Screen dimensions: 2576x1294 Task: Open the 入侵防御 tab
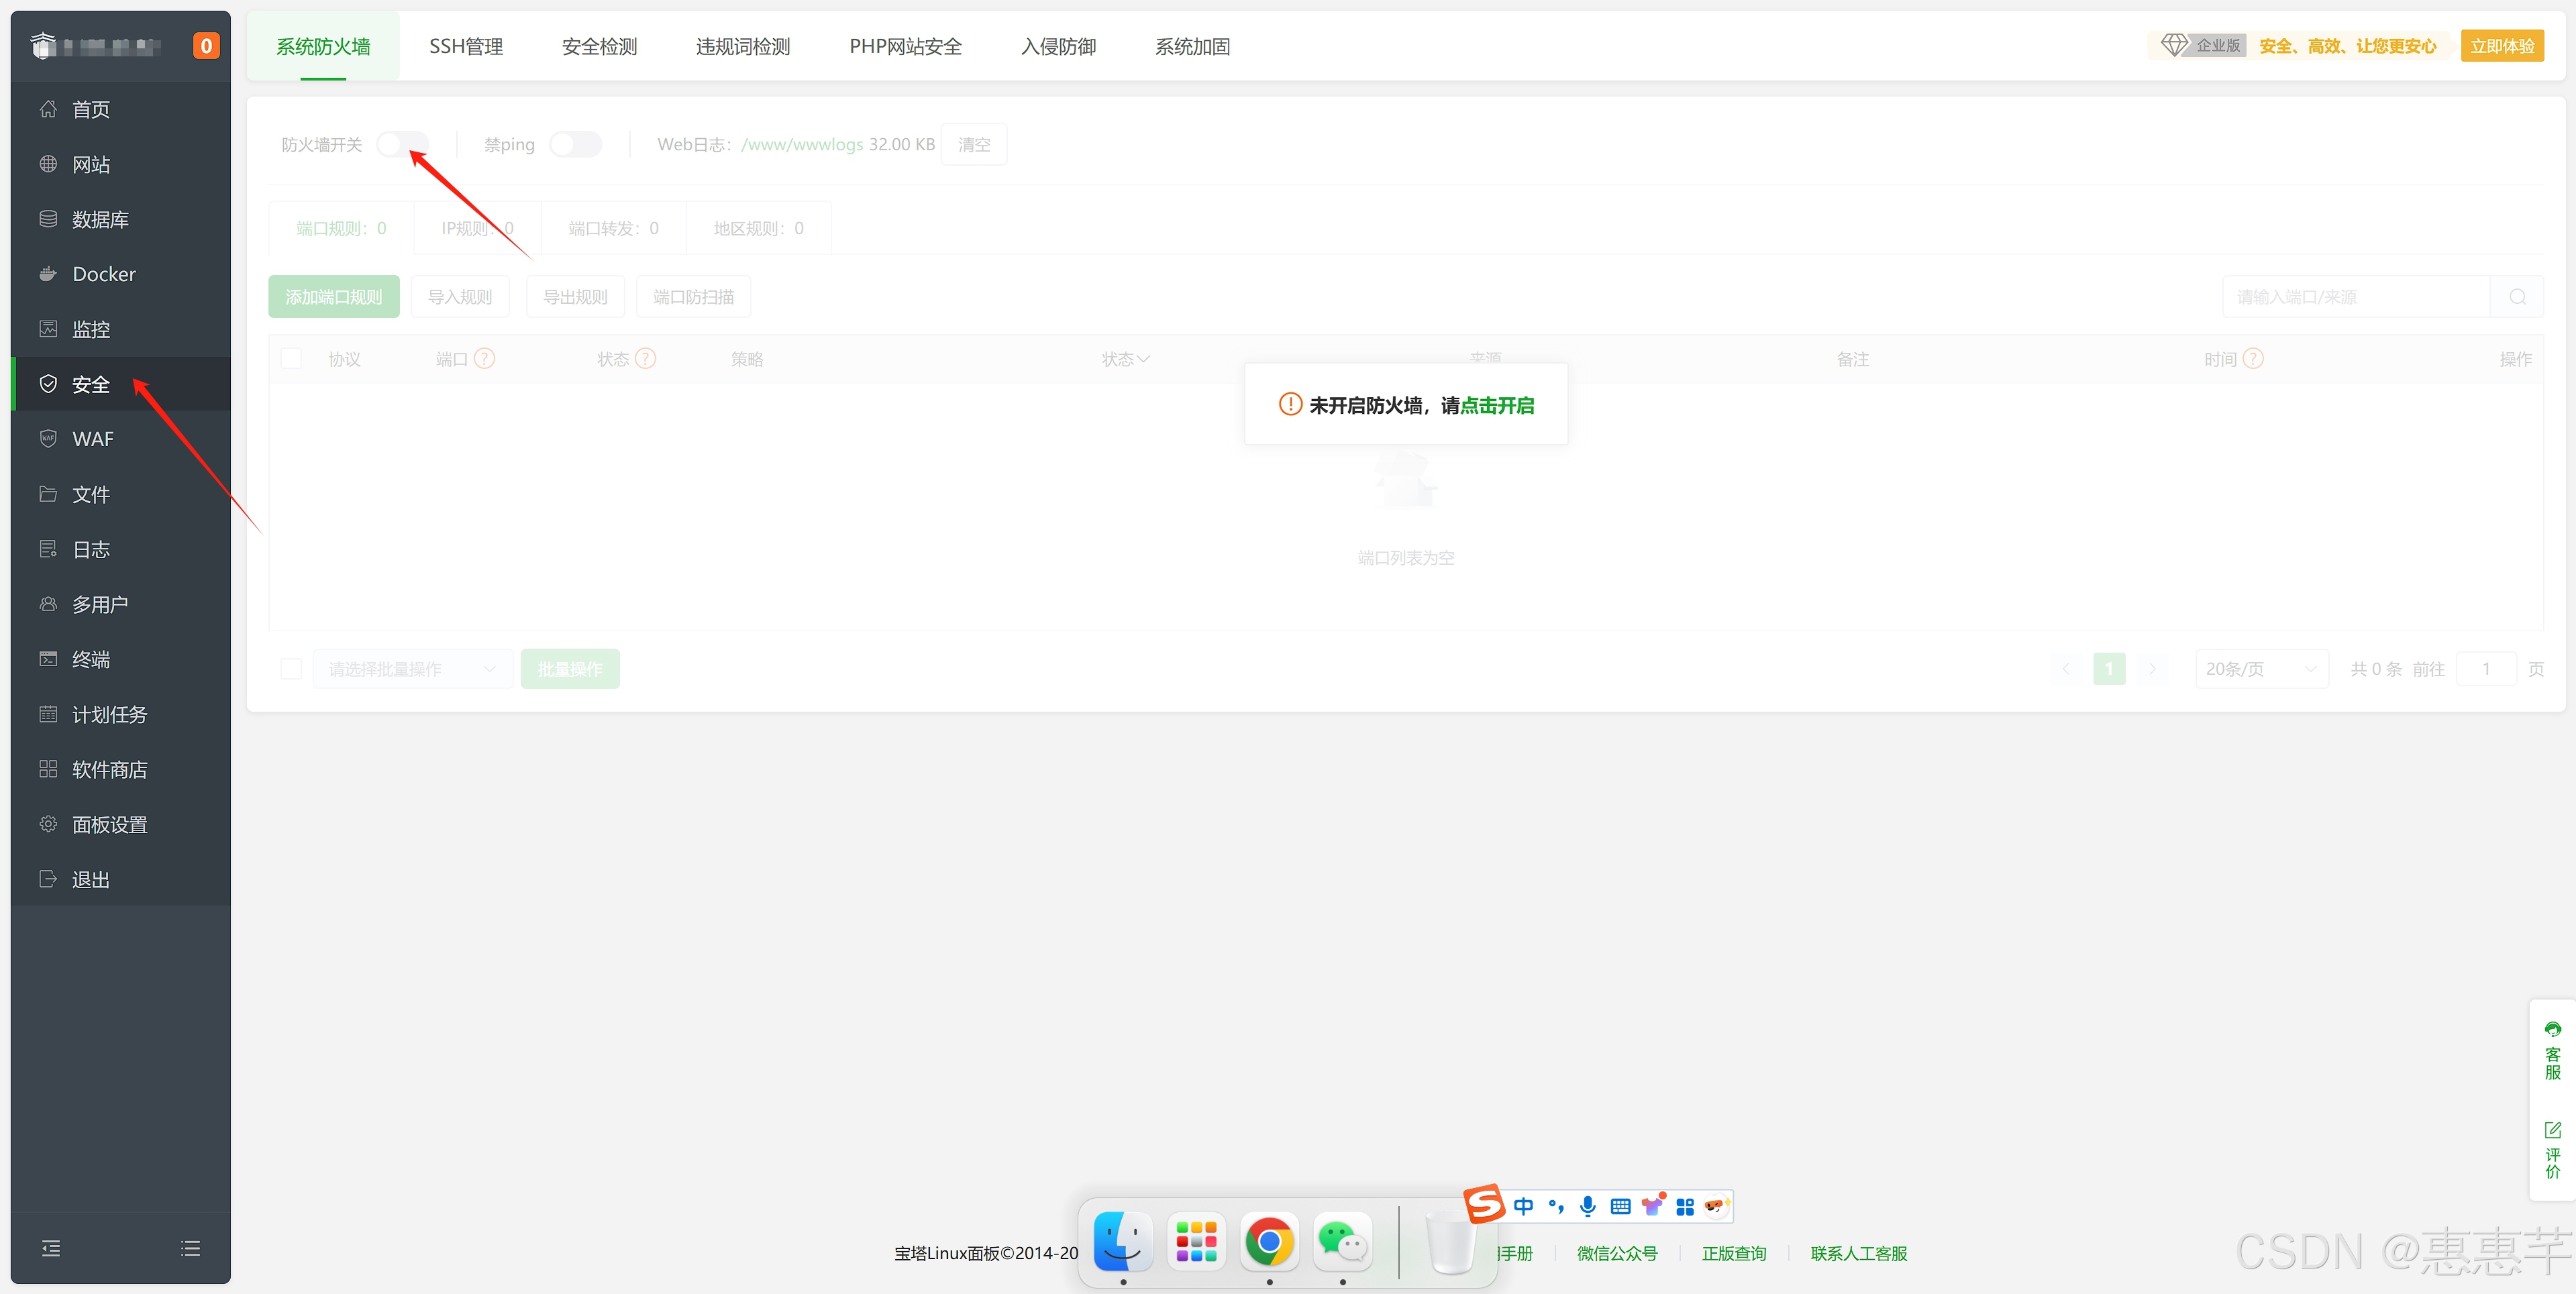point(1058,46)
